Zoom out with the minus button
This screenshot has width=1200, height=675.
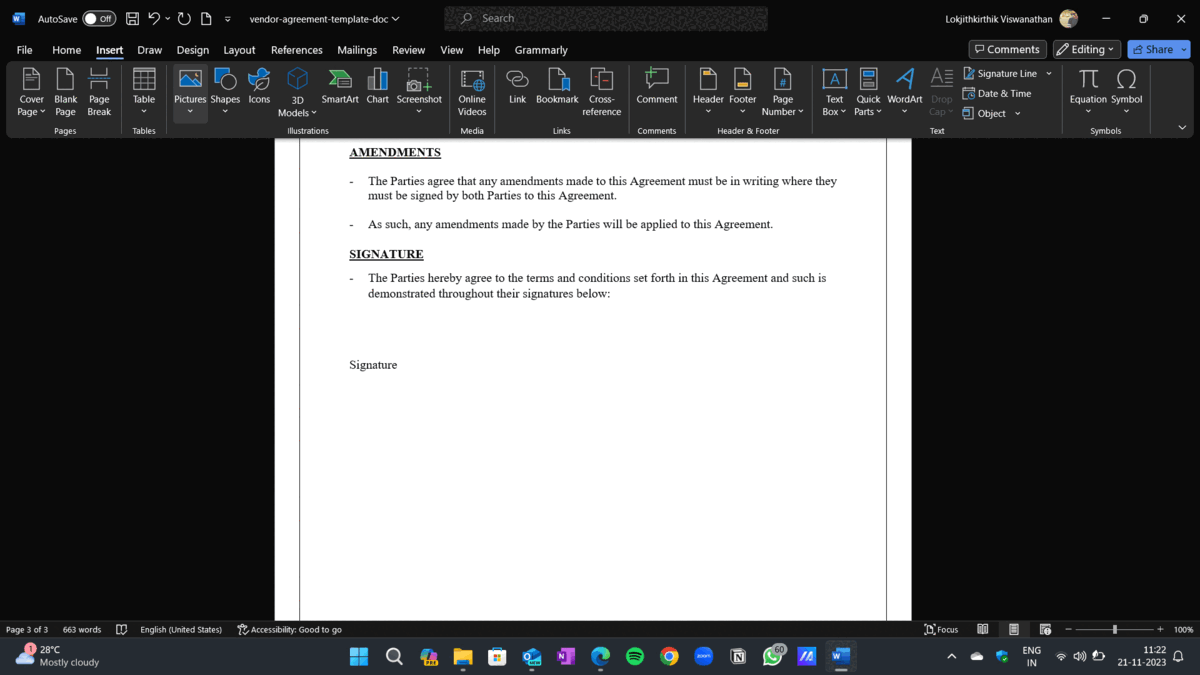point(1069,630)
